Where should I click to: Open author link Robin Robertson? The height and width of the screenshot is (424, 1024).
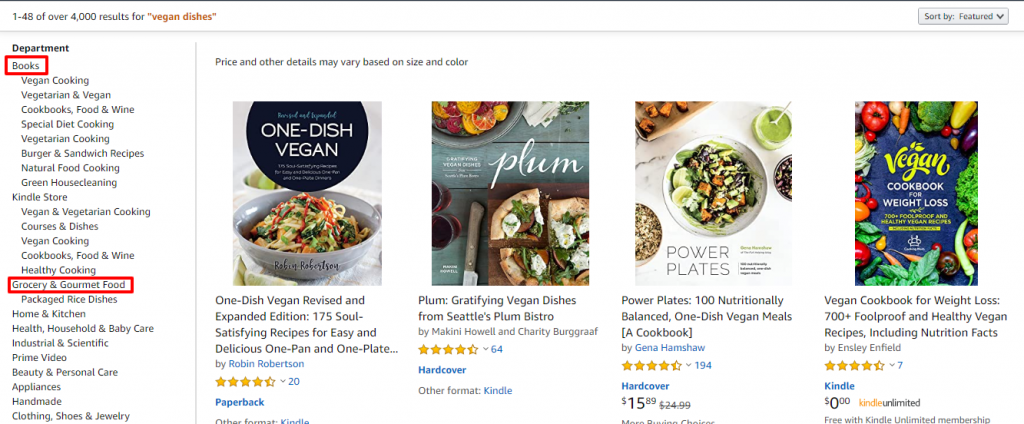264,364
